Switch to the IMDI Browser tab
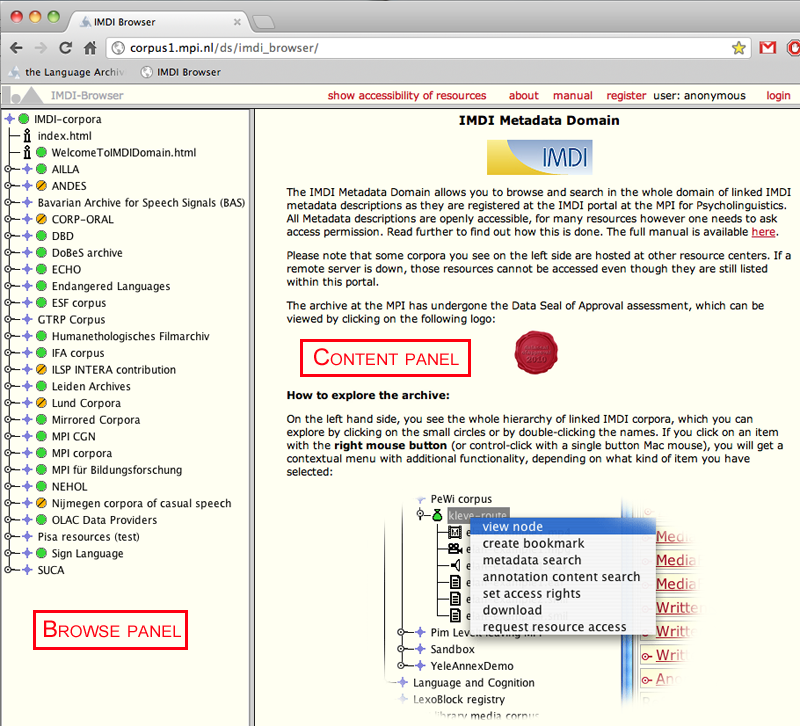800x726 pixels. click(158, 22)
